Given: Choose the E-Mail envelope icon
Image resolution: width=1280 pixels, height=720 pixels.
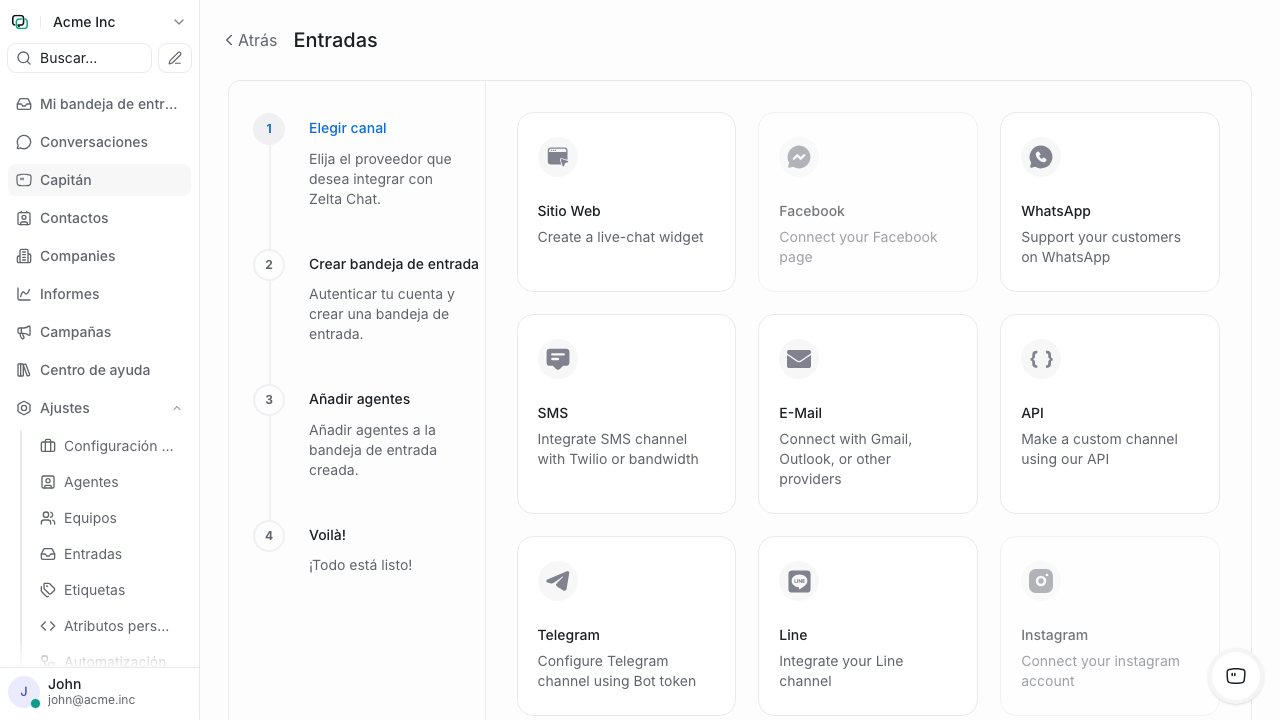Looking at the screenshot, I should [799, 359].
